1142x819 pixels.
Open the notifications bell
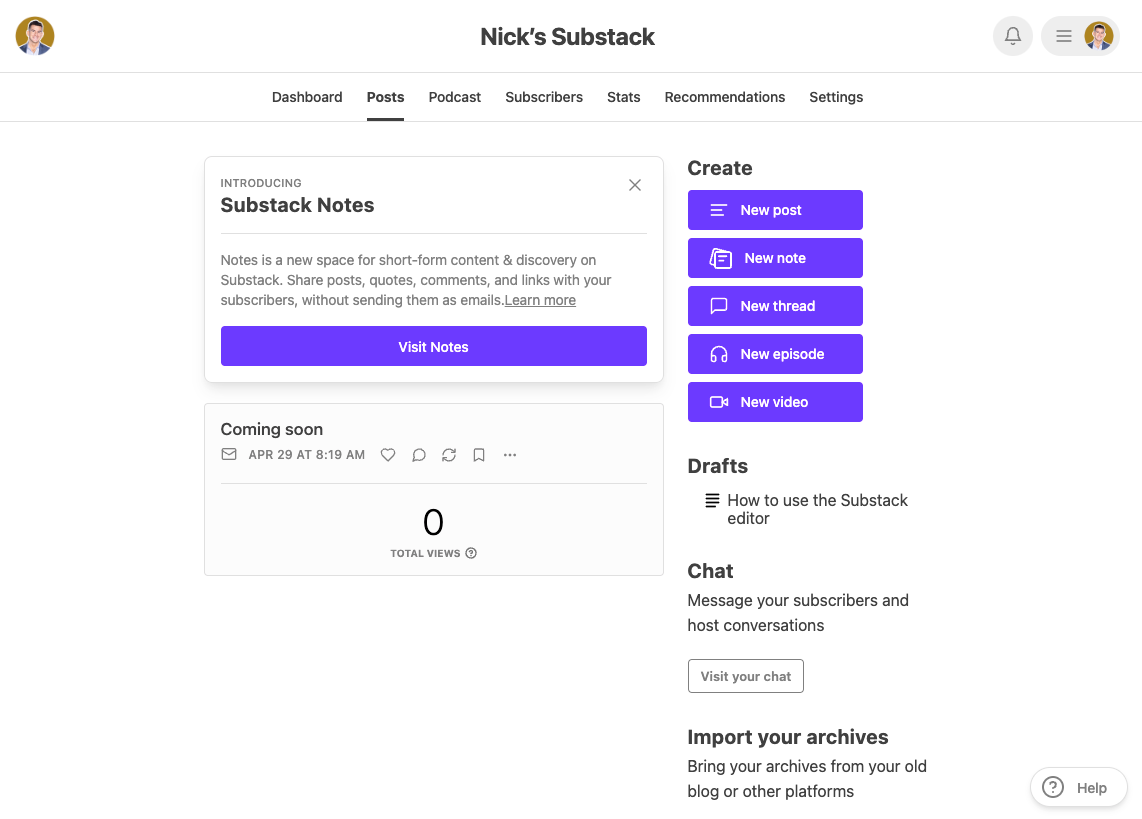1012,37
